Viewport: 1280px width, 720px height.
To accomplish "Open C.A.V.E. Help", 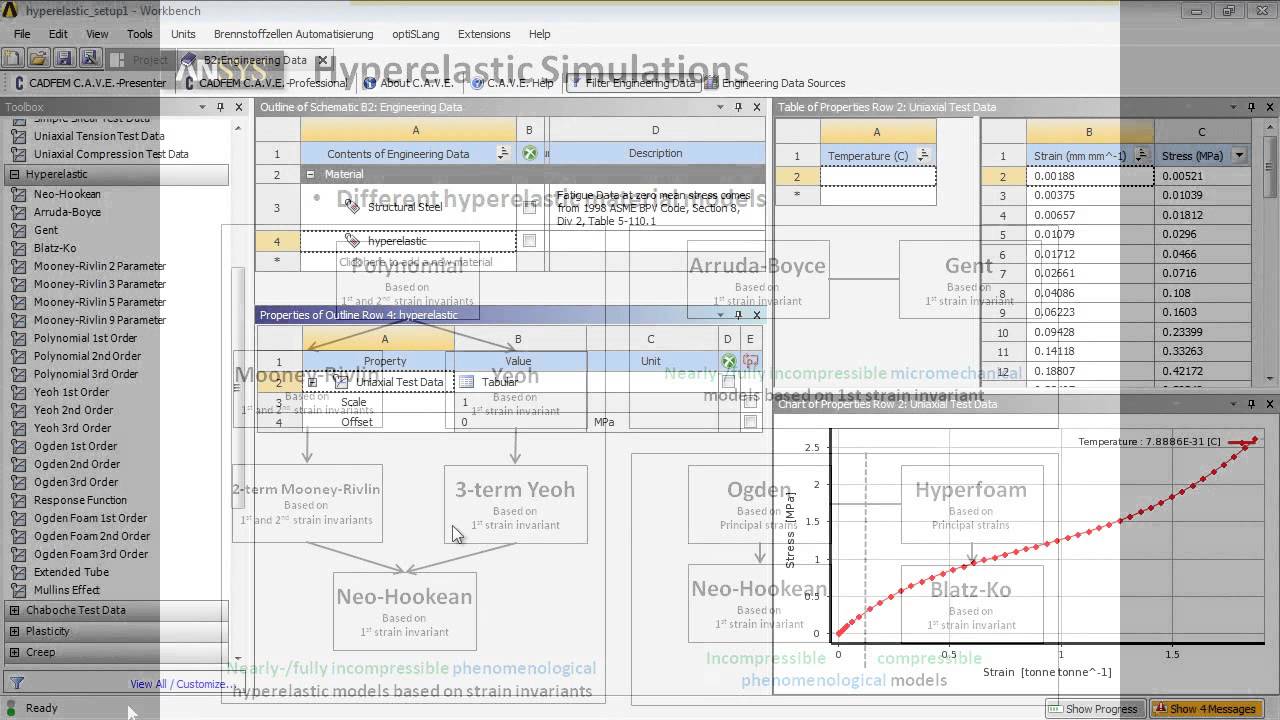I will point(512,83).
